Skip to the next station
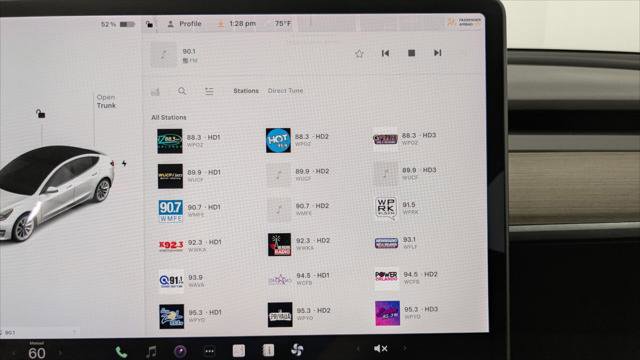 438,53
